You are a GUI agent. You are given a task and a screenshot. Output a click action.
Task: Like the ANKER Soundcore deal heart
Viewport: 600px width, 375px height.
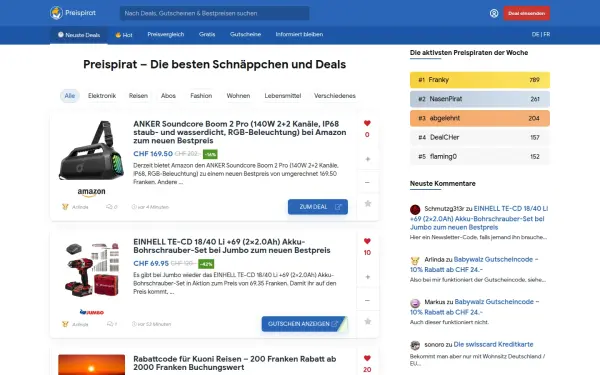(367, 123)
